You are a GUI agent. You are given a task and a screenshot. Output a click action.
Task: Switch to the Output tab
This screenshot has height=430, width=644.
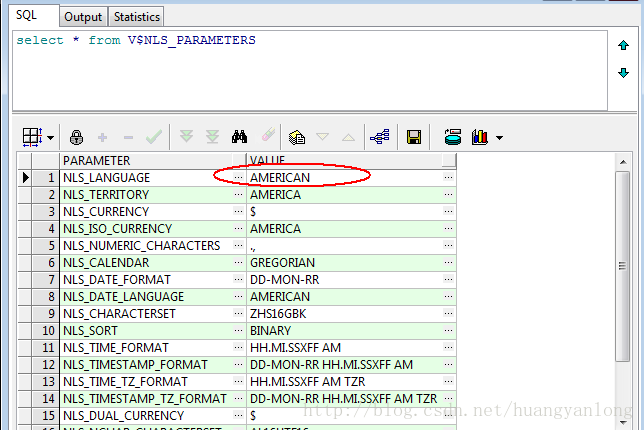[x=83, y=17]
